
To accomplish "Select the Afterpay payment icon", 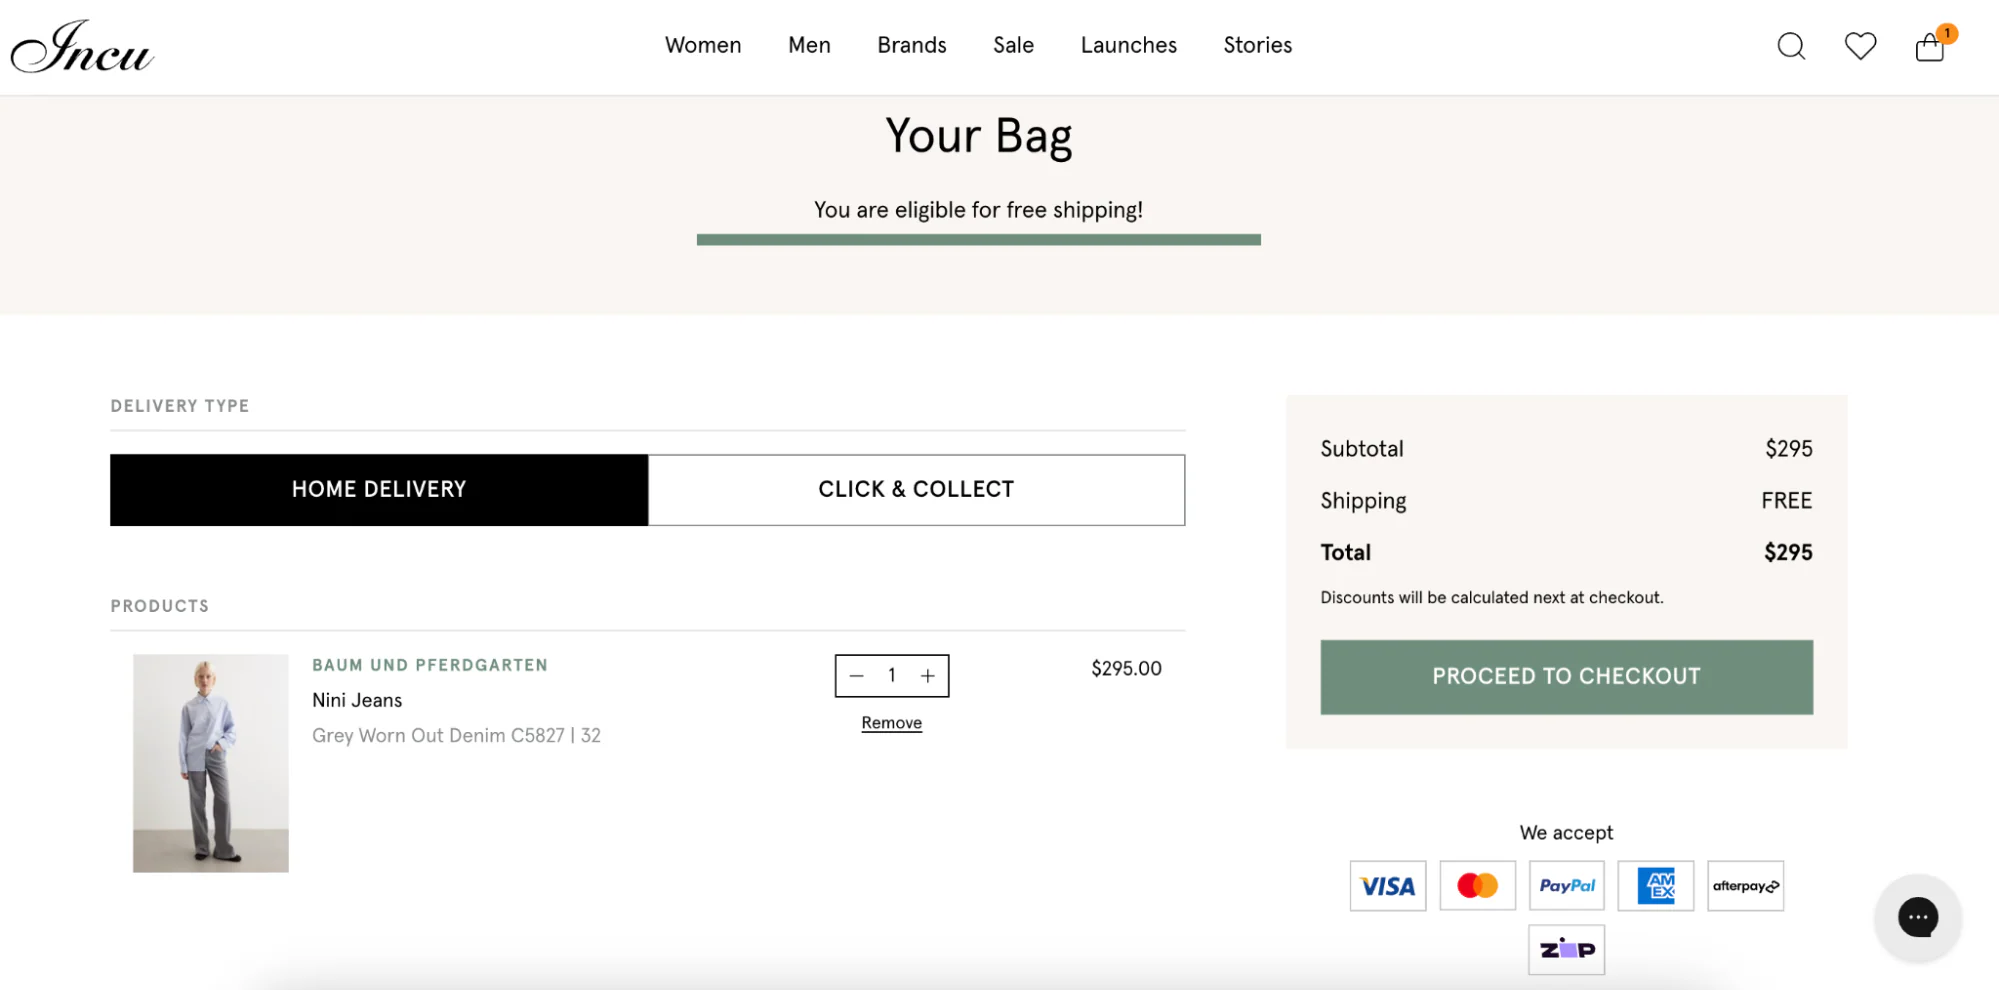I will 1745,886.
